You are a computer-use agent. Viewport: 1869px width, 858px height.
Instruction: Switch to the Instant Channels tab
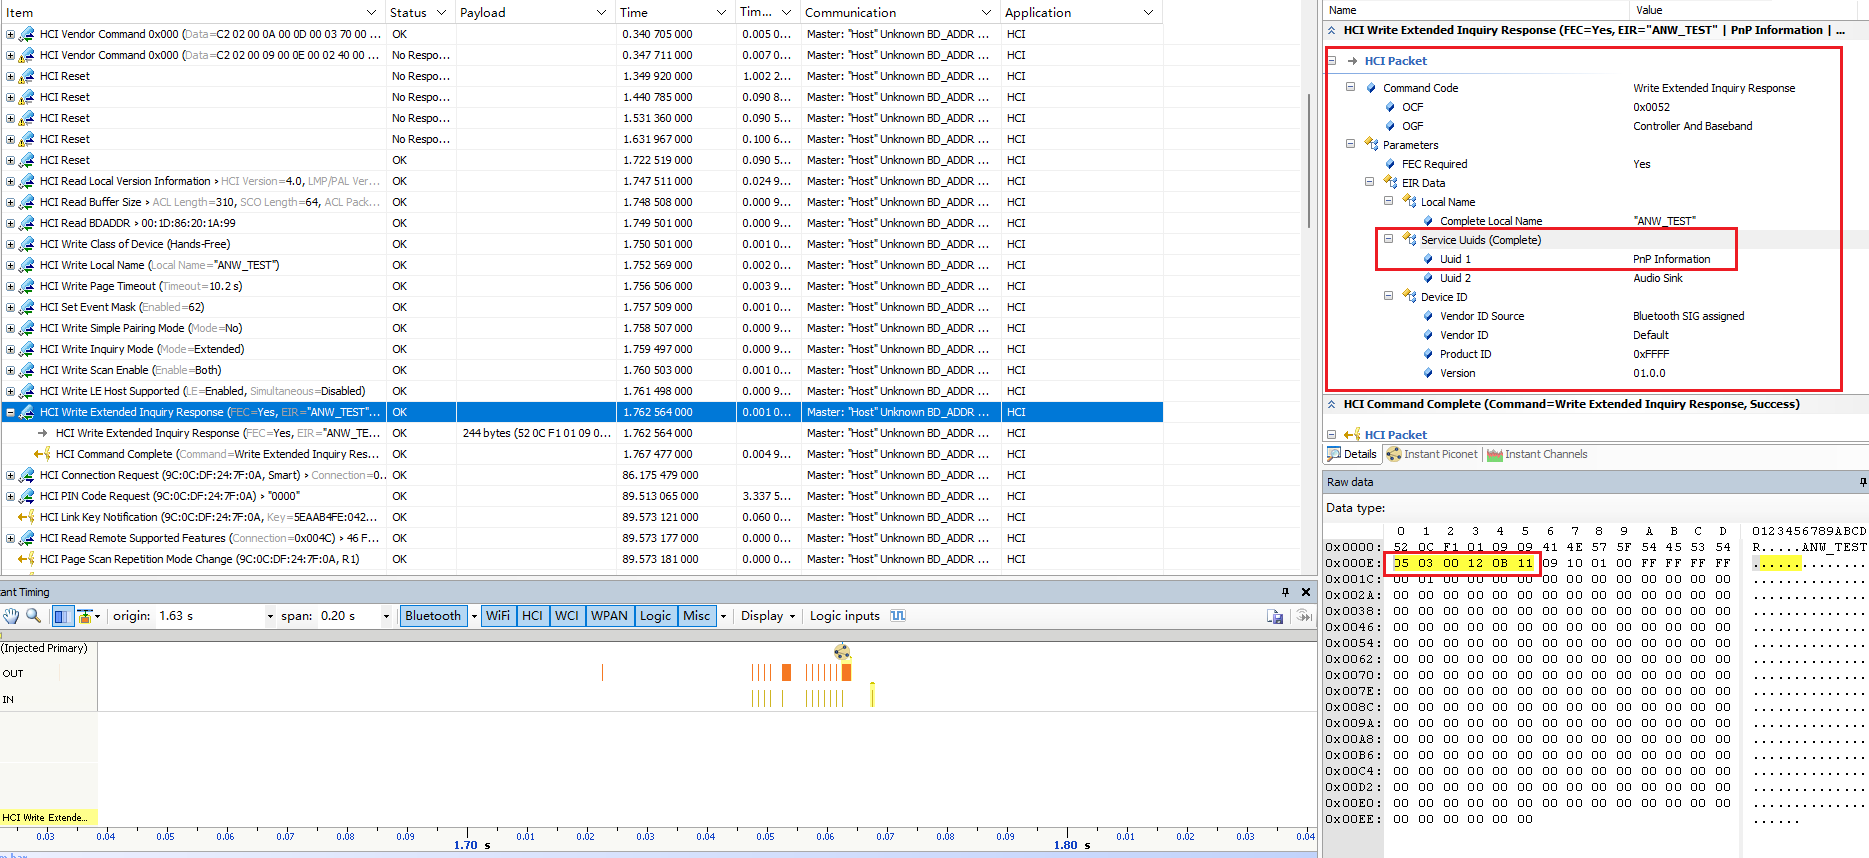pos(1537,454)
